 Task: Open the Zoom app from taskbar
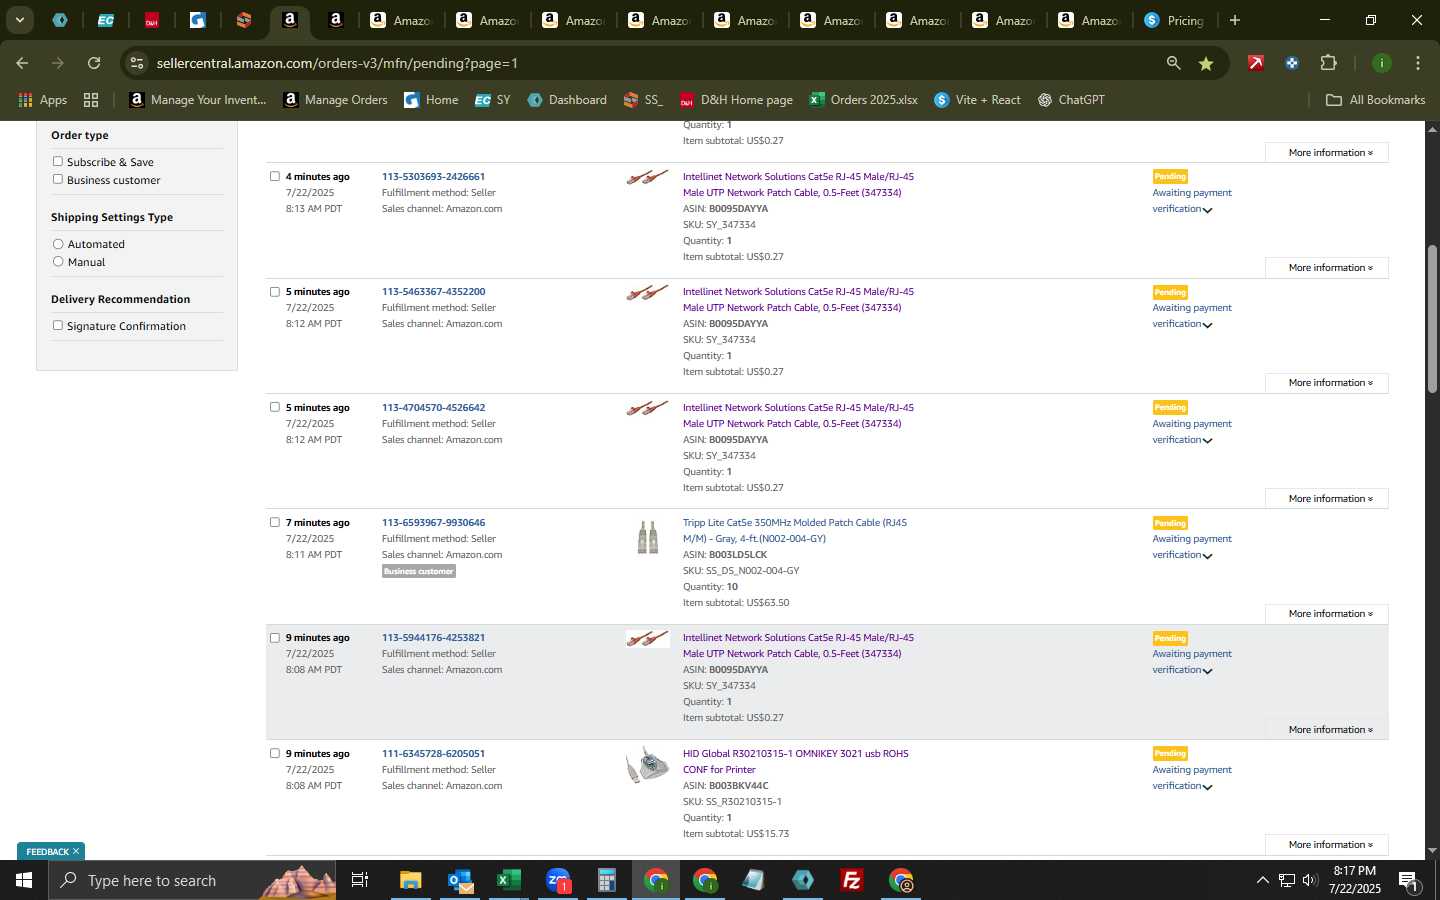(x=558, y=880)
